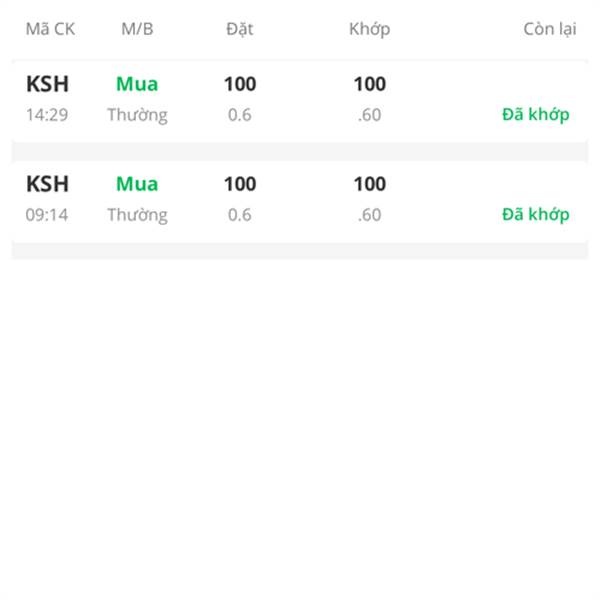
Task: Click matched price .60 in 14:29 order
Action: coord(370,115)
